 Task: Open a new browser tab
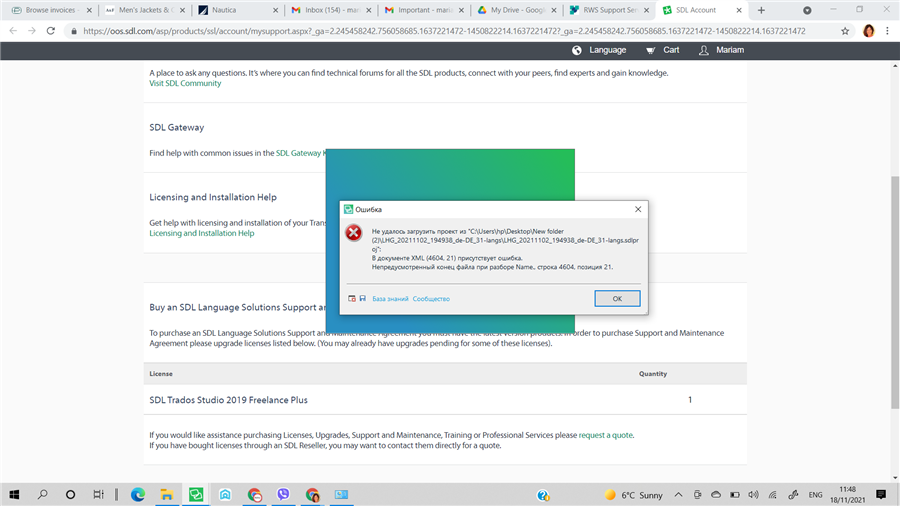761,10
